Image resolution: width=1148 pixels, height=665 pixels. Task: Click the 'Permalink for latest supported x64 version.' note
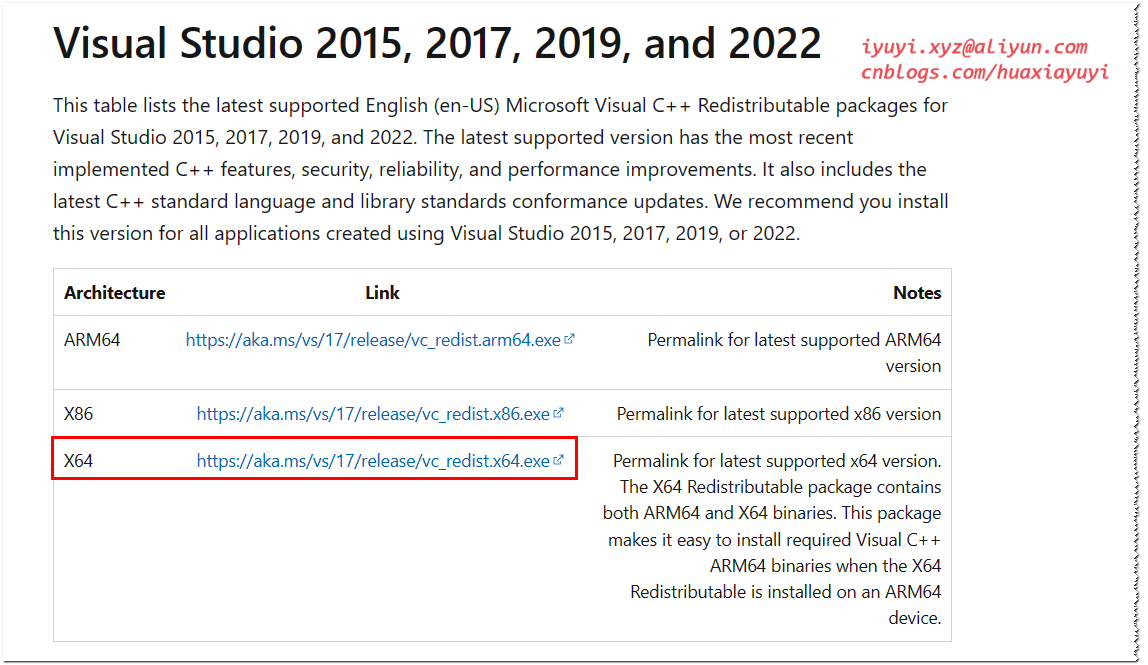pos(777,461)
